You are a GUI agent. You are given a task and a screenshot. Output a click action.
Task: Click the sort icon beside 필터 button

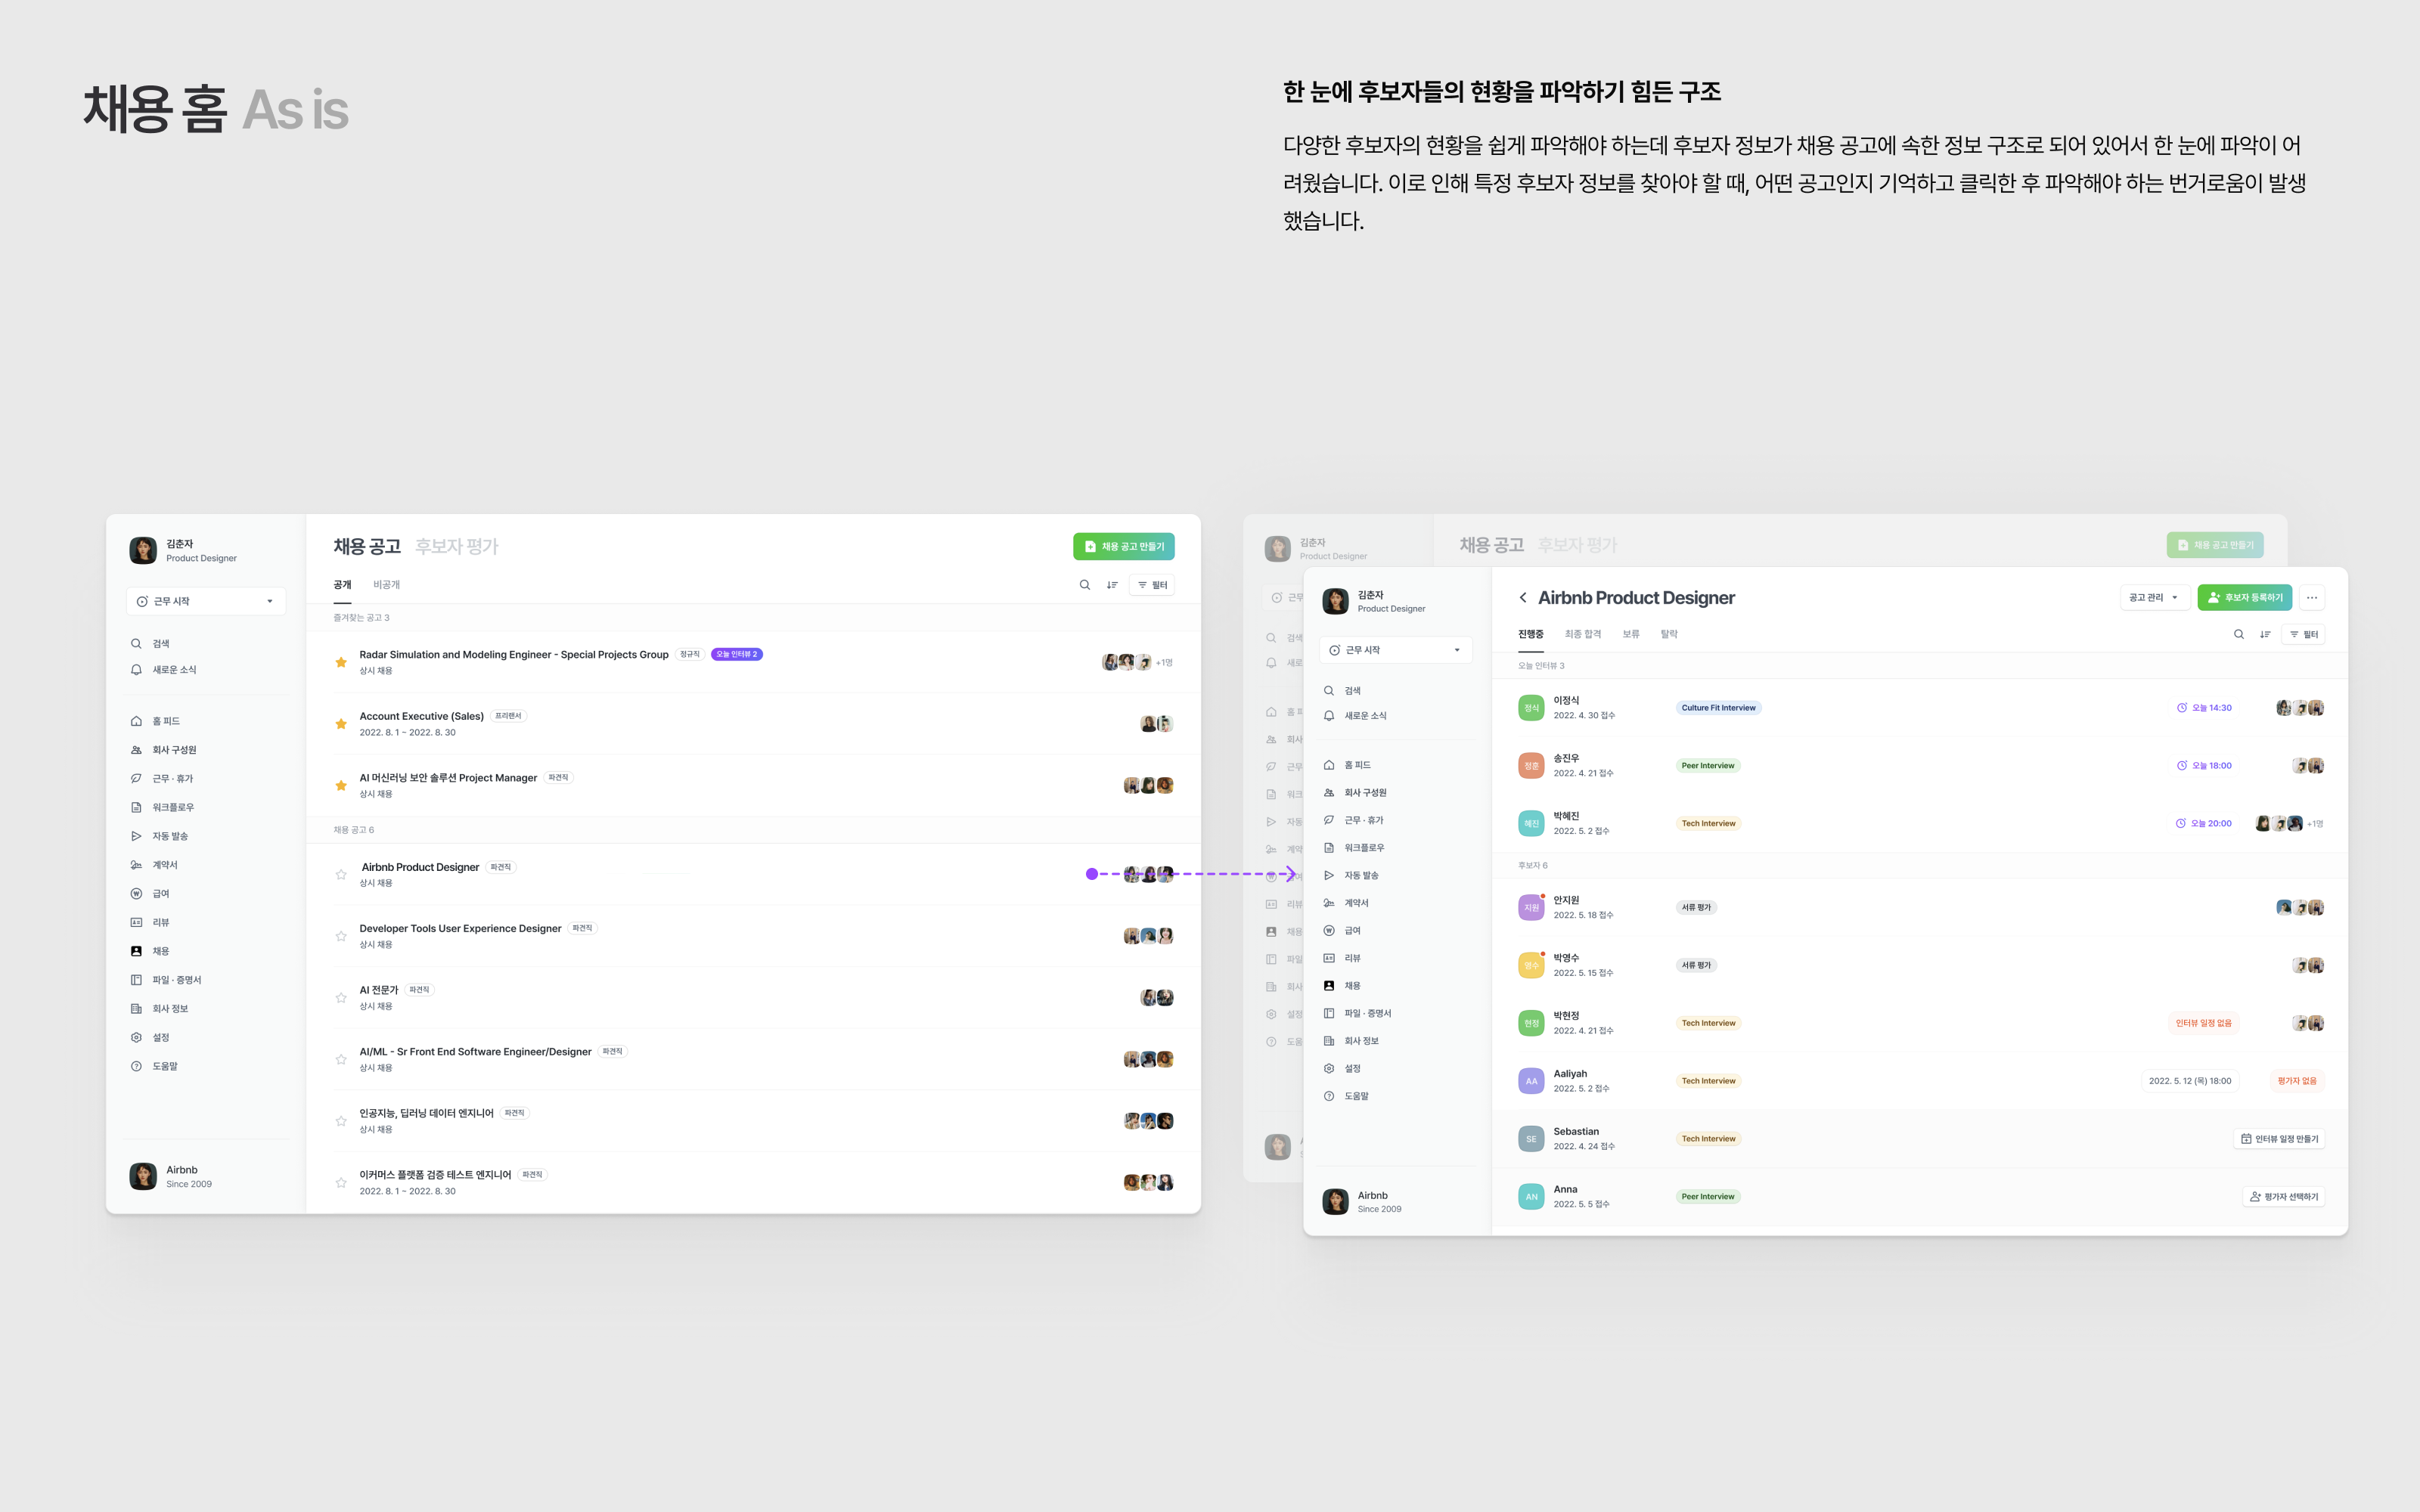1112,585
